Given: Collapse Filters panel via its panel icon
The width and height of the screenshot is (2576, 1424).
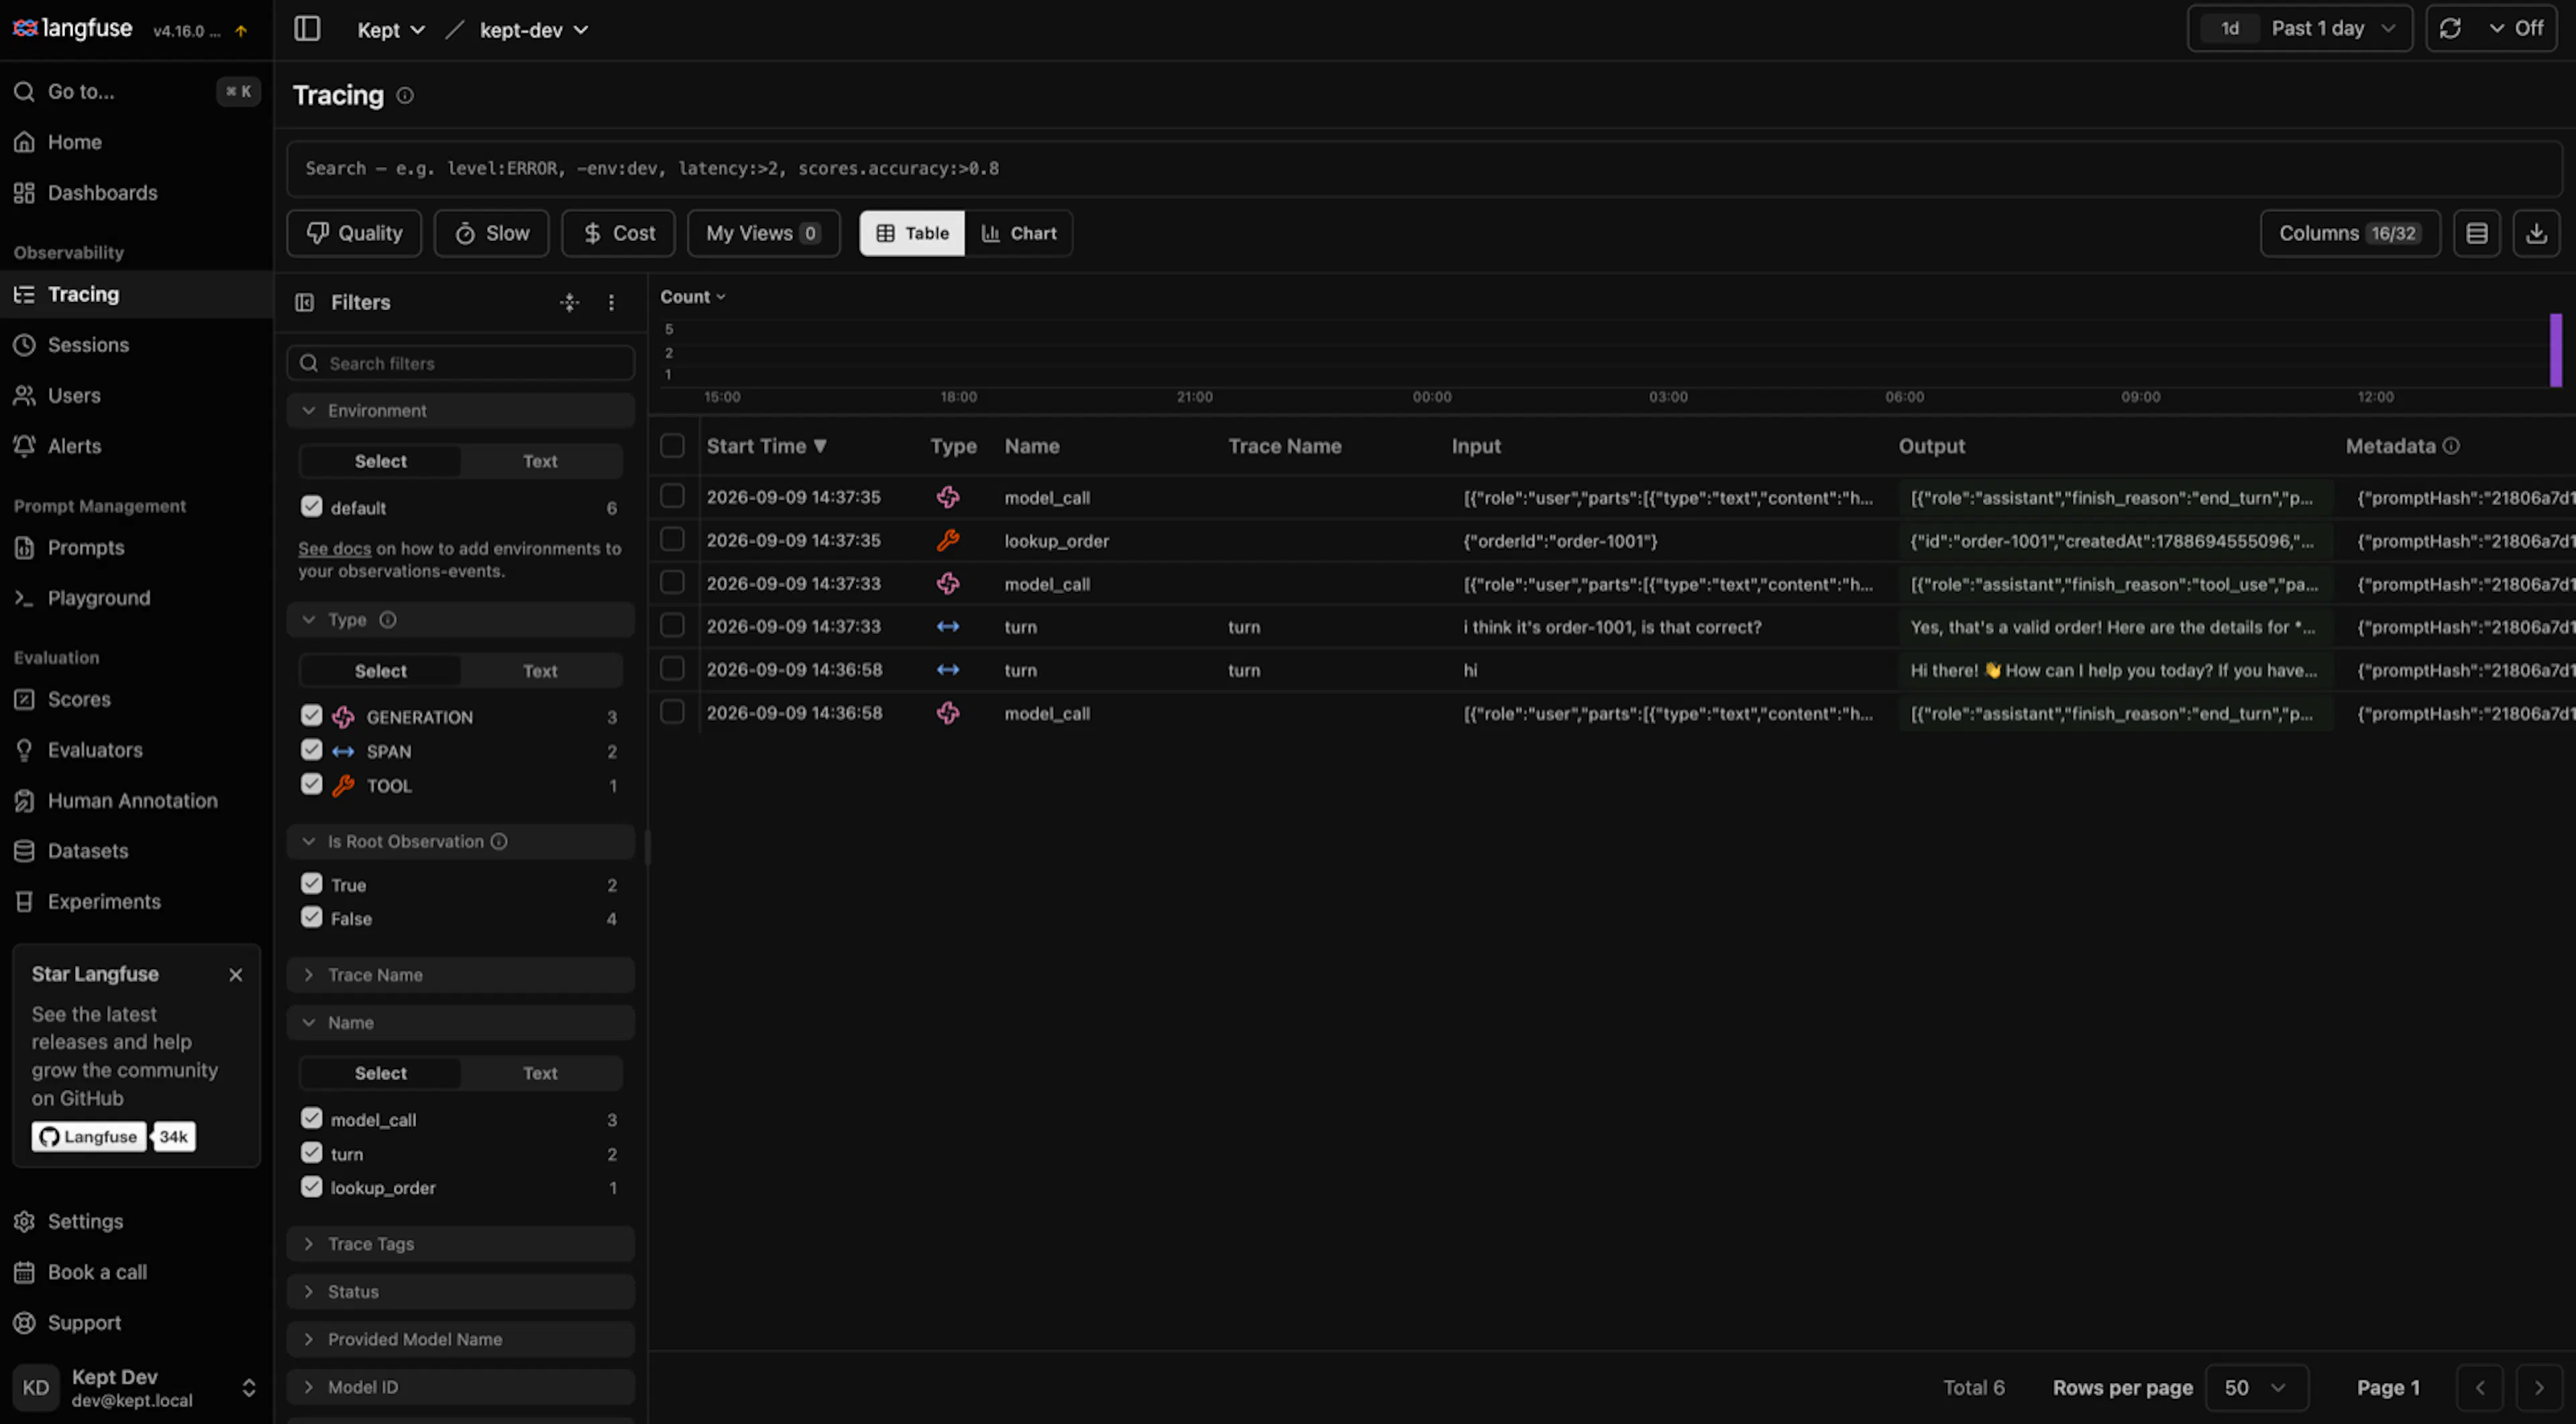Looking at the screenshot, I should (x=305, y=302).
